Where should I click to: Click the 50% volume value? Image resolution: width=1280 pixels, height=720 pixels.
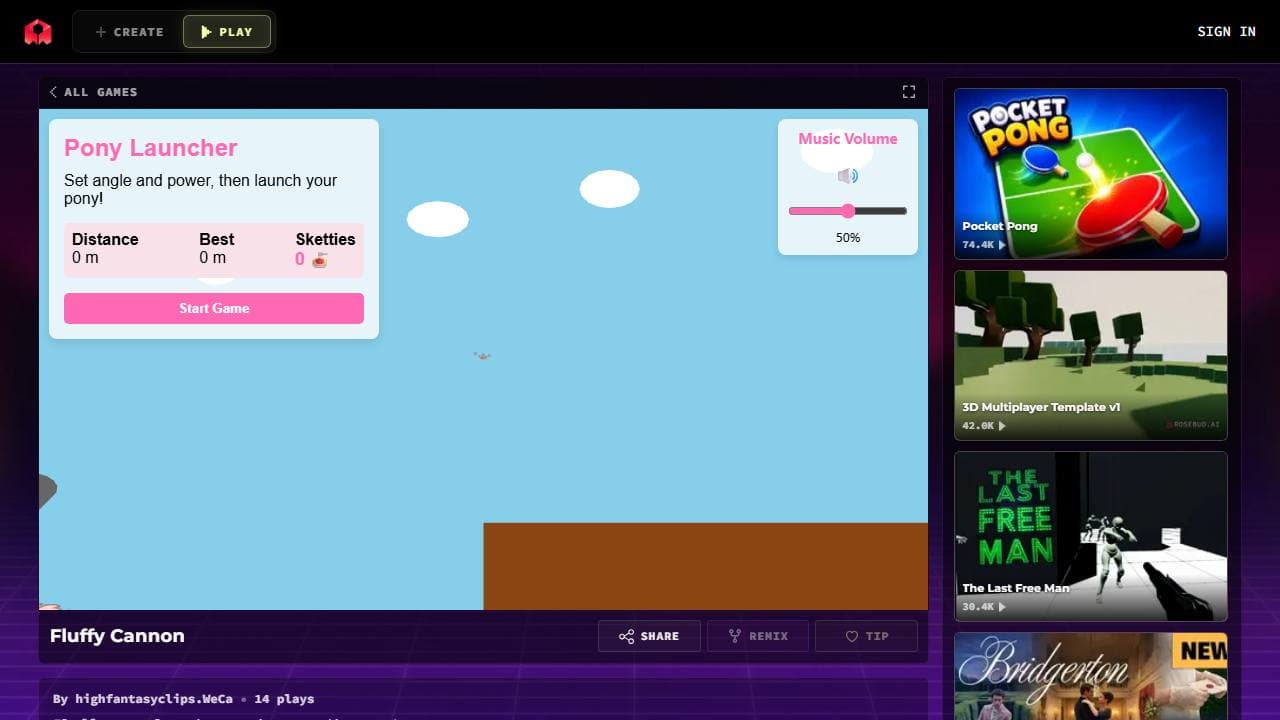848,238
